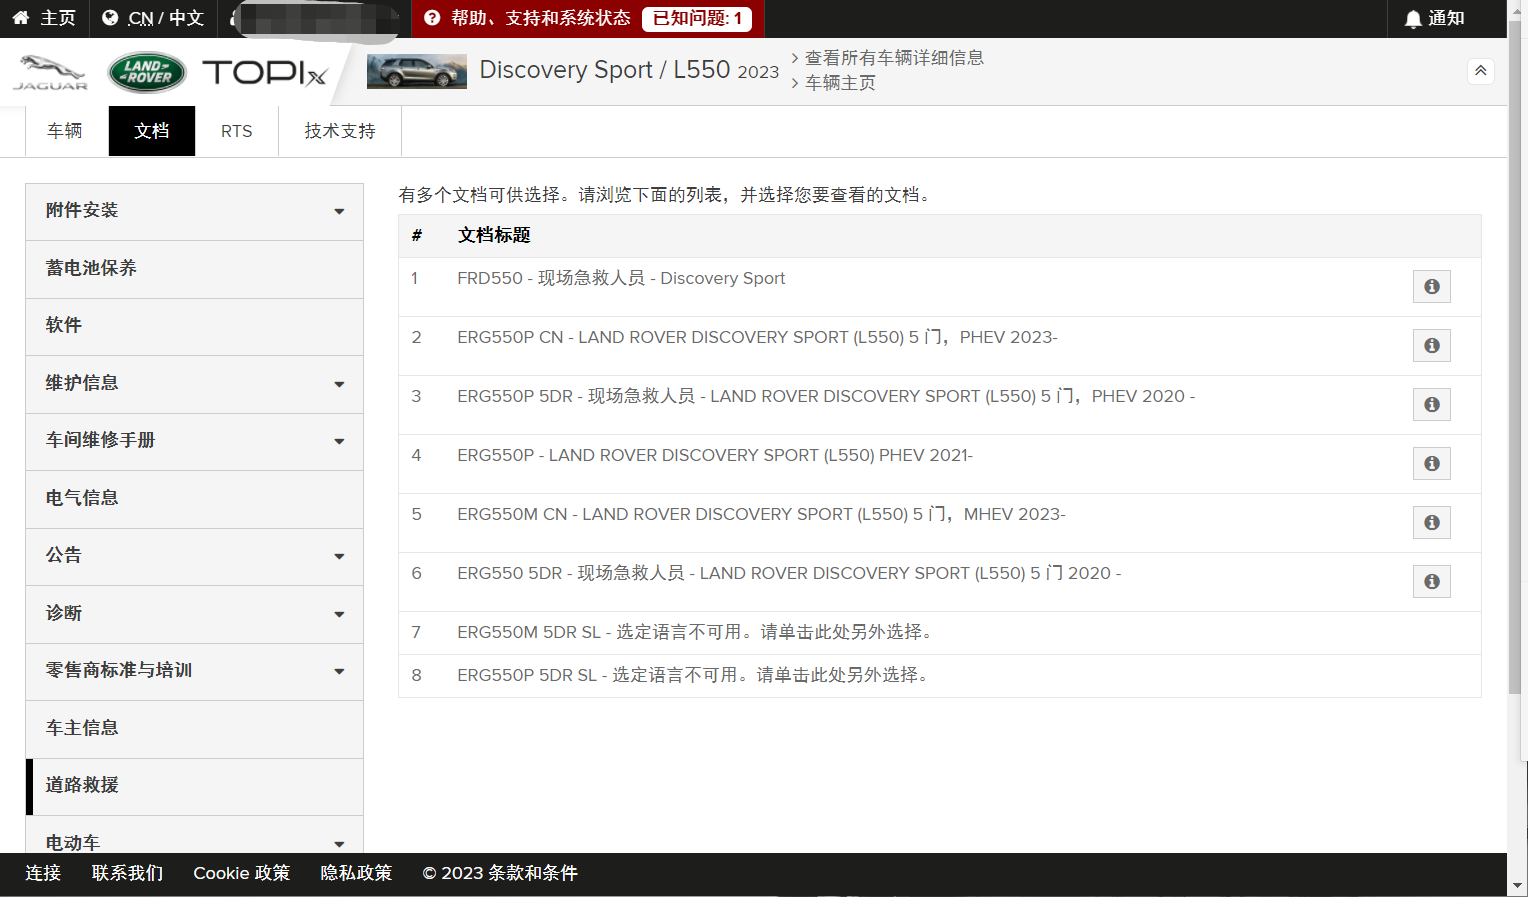Click info icon for ERG550M CN document

tap(1431, 523)
